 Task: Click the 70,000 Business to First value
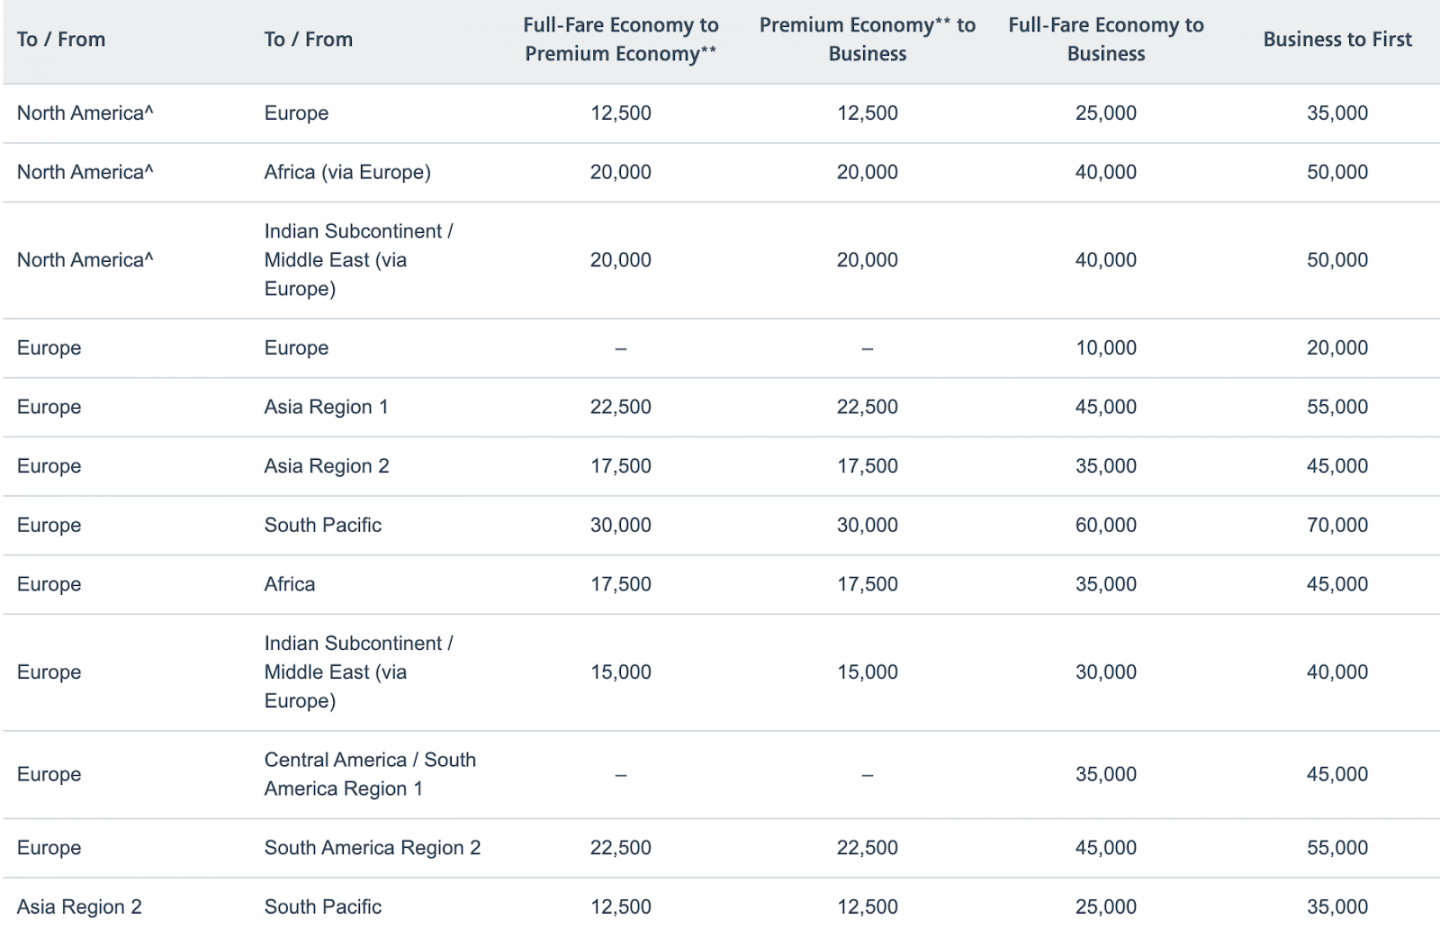coord(1337,525)
